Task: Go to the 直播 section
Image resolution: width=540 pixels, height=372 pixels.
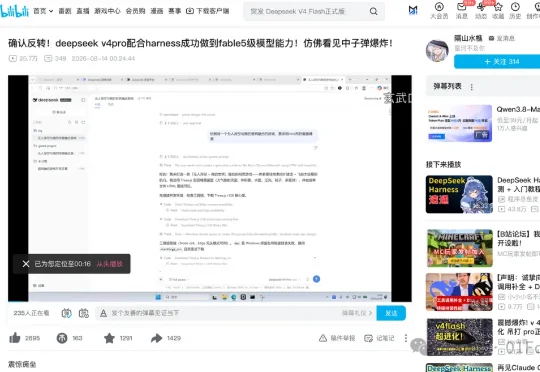Action: pyautogui.click(x=83, y=11)
